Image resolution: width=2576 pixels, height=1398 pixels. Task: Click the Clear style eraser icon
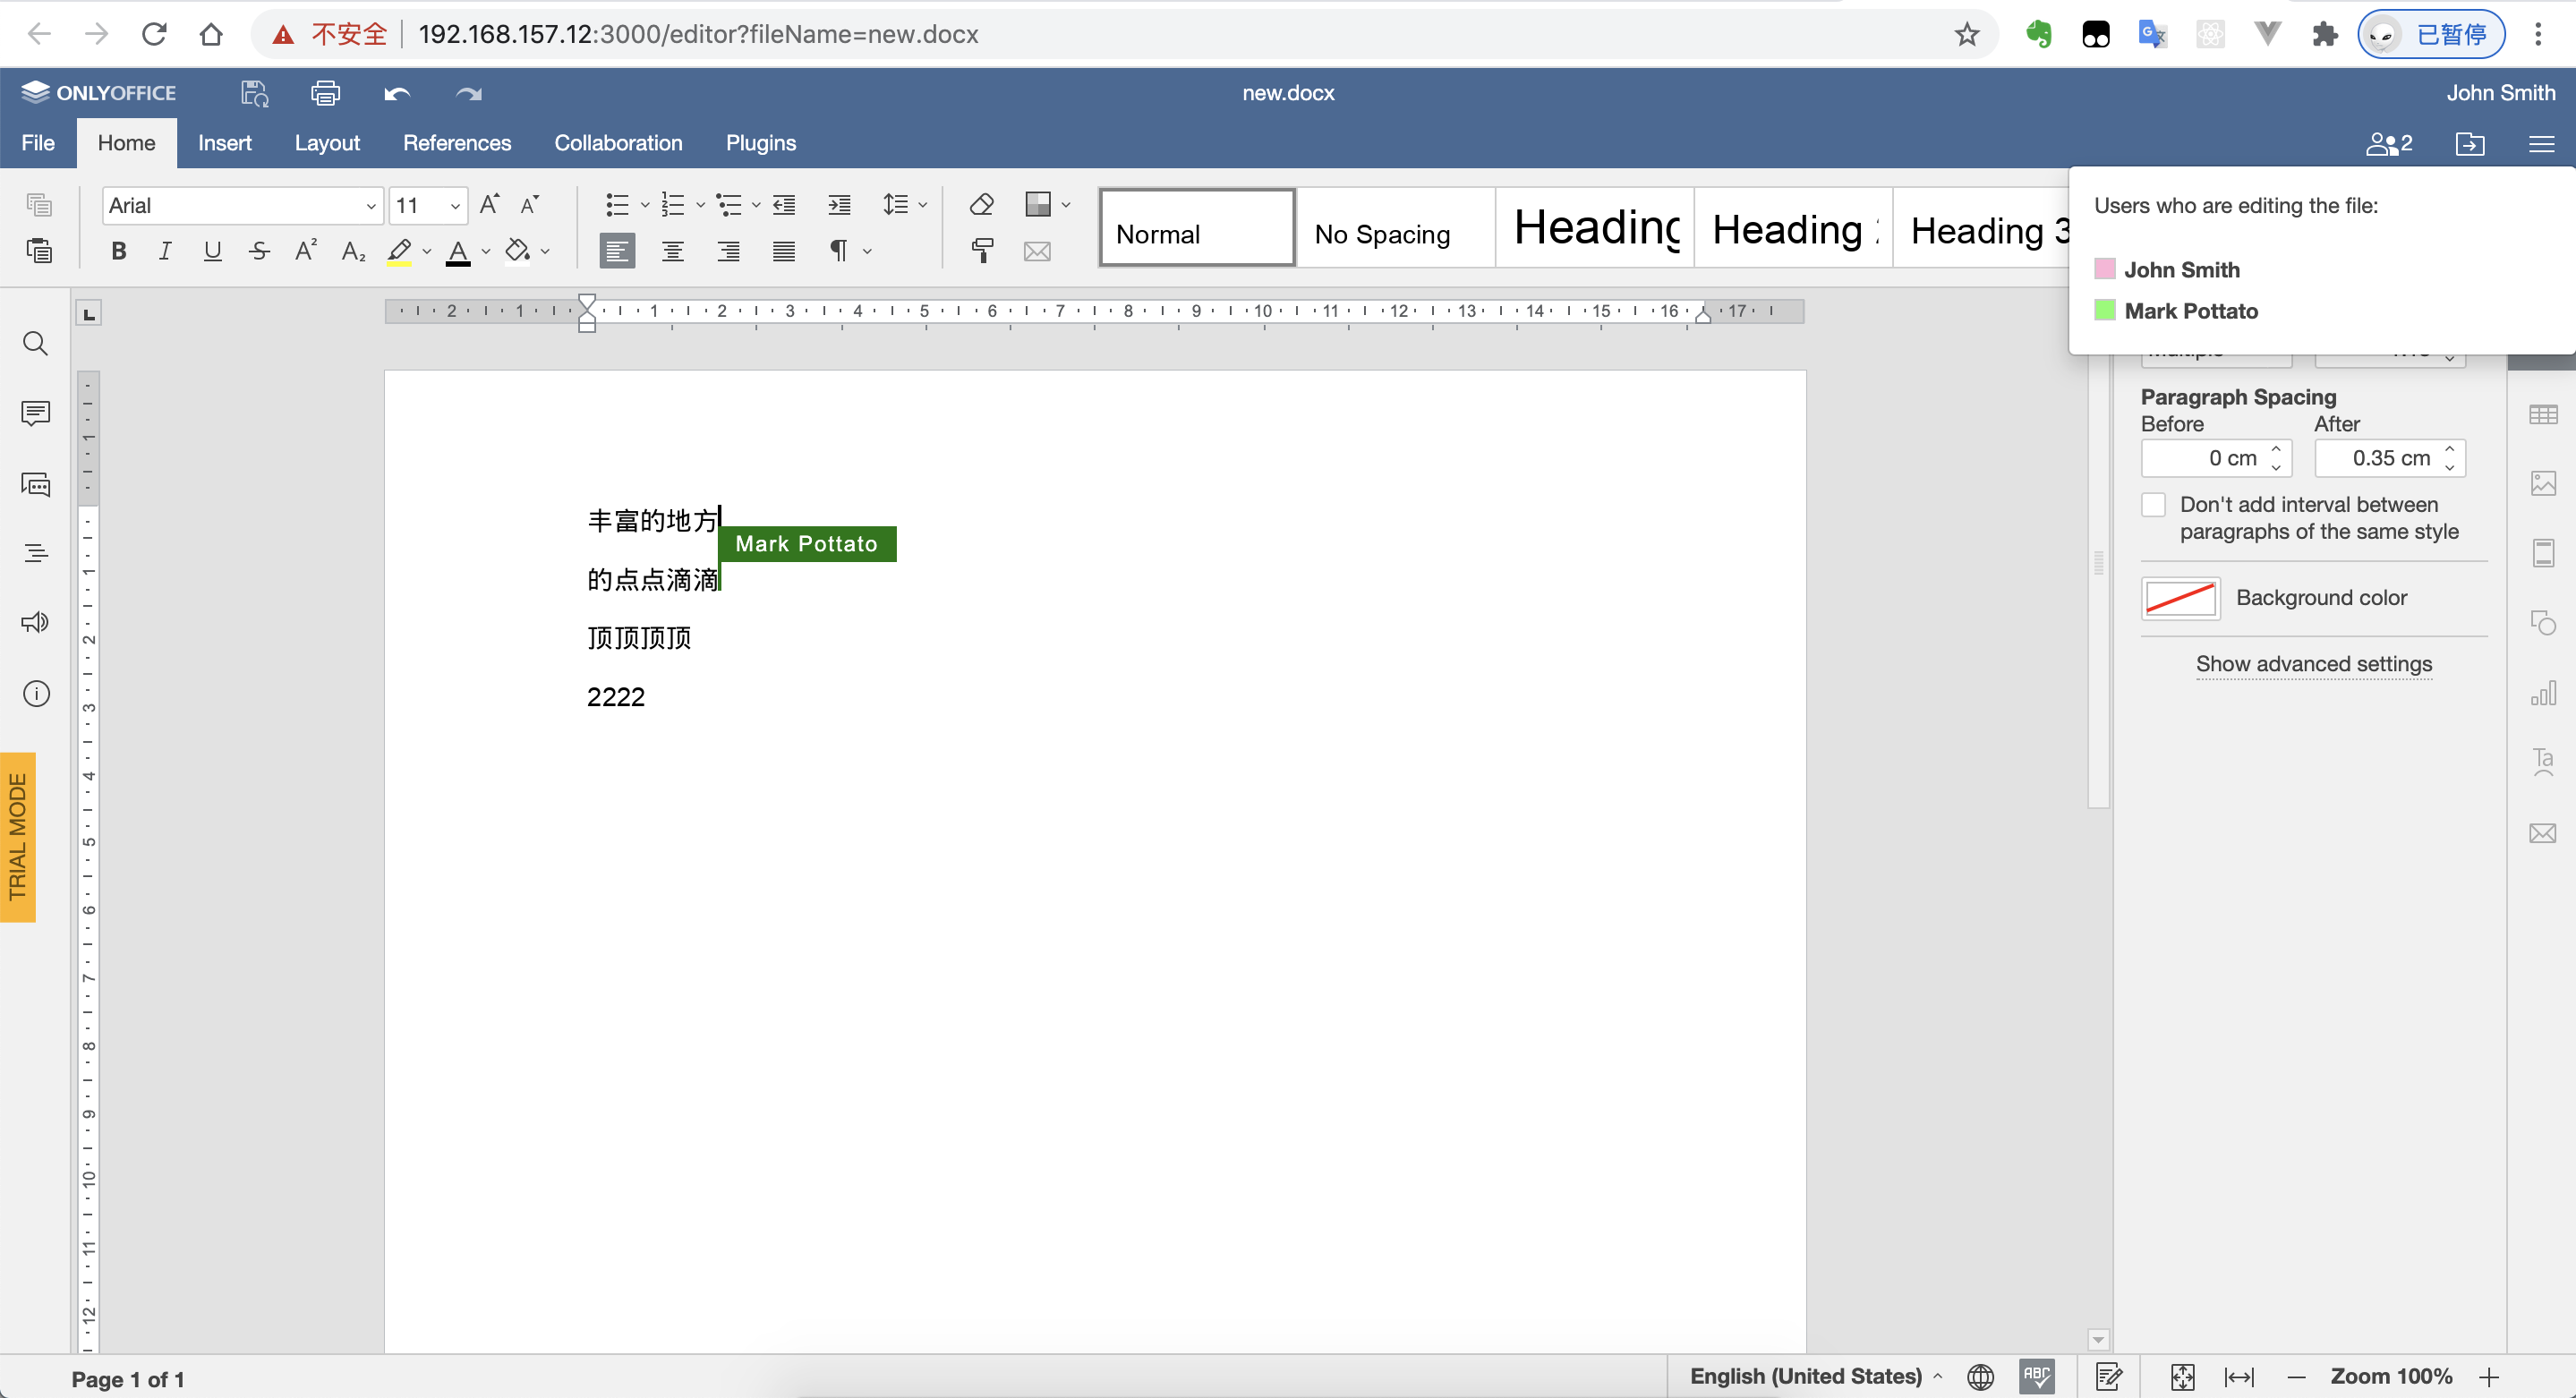(x=982, y=205)
